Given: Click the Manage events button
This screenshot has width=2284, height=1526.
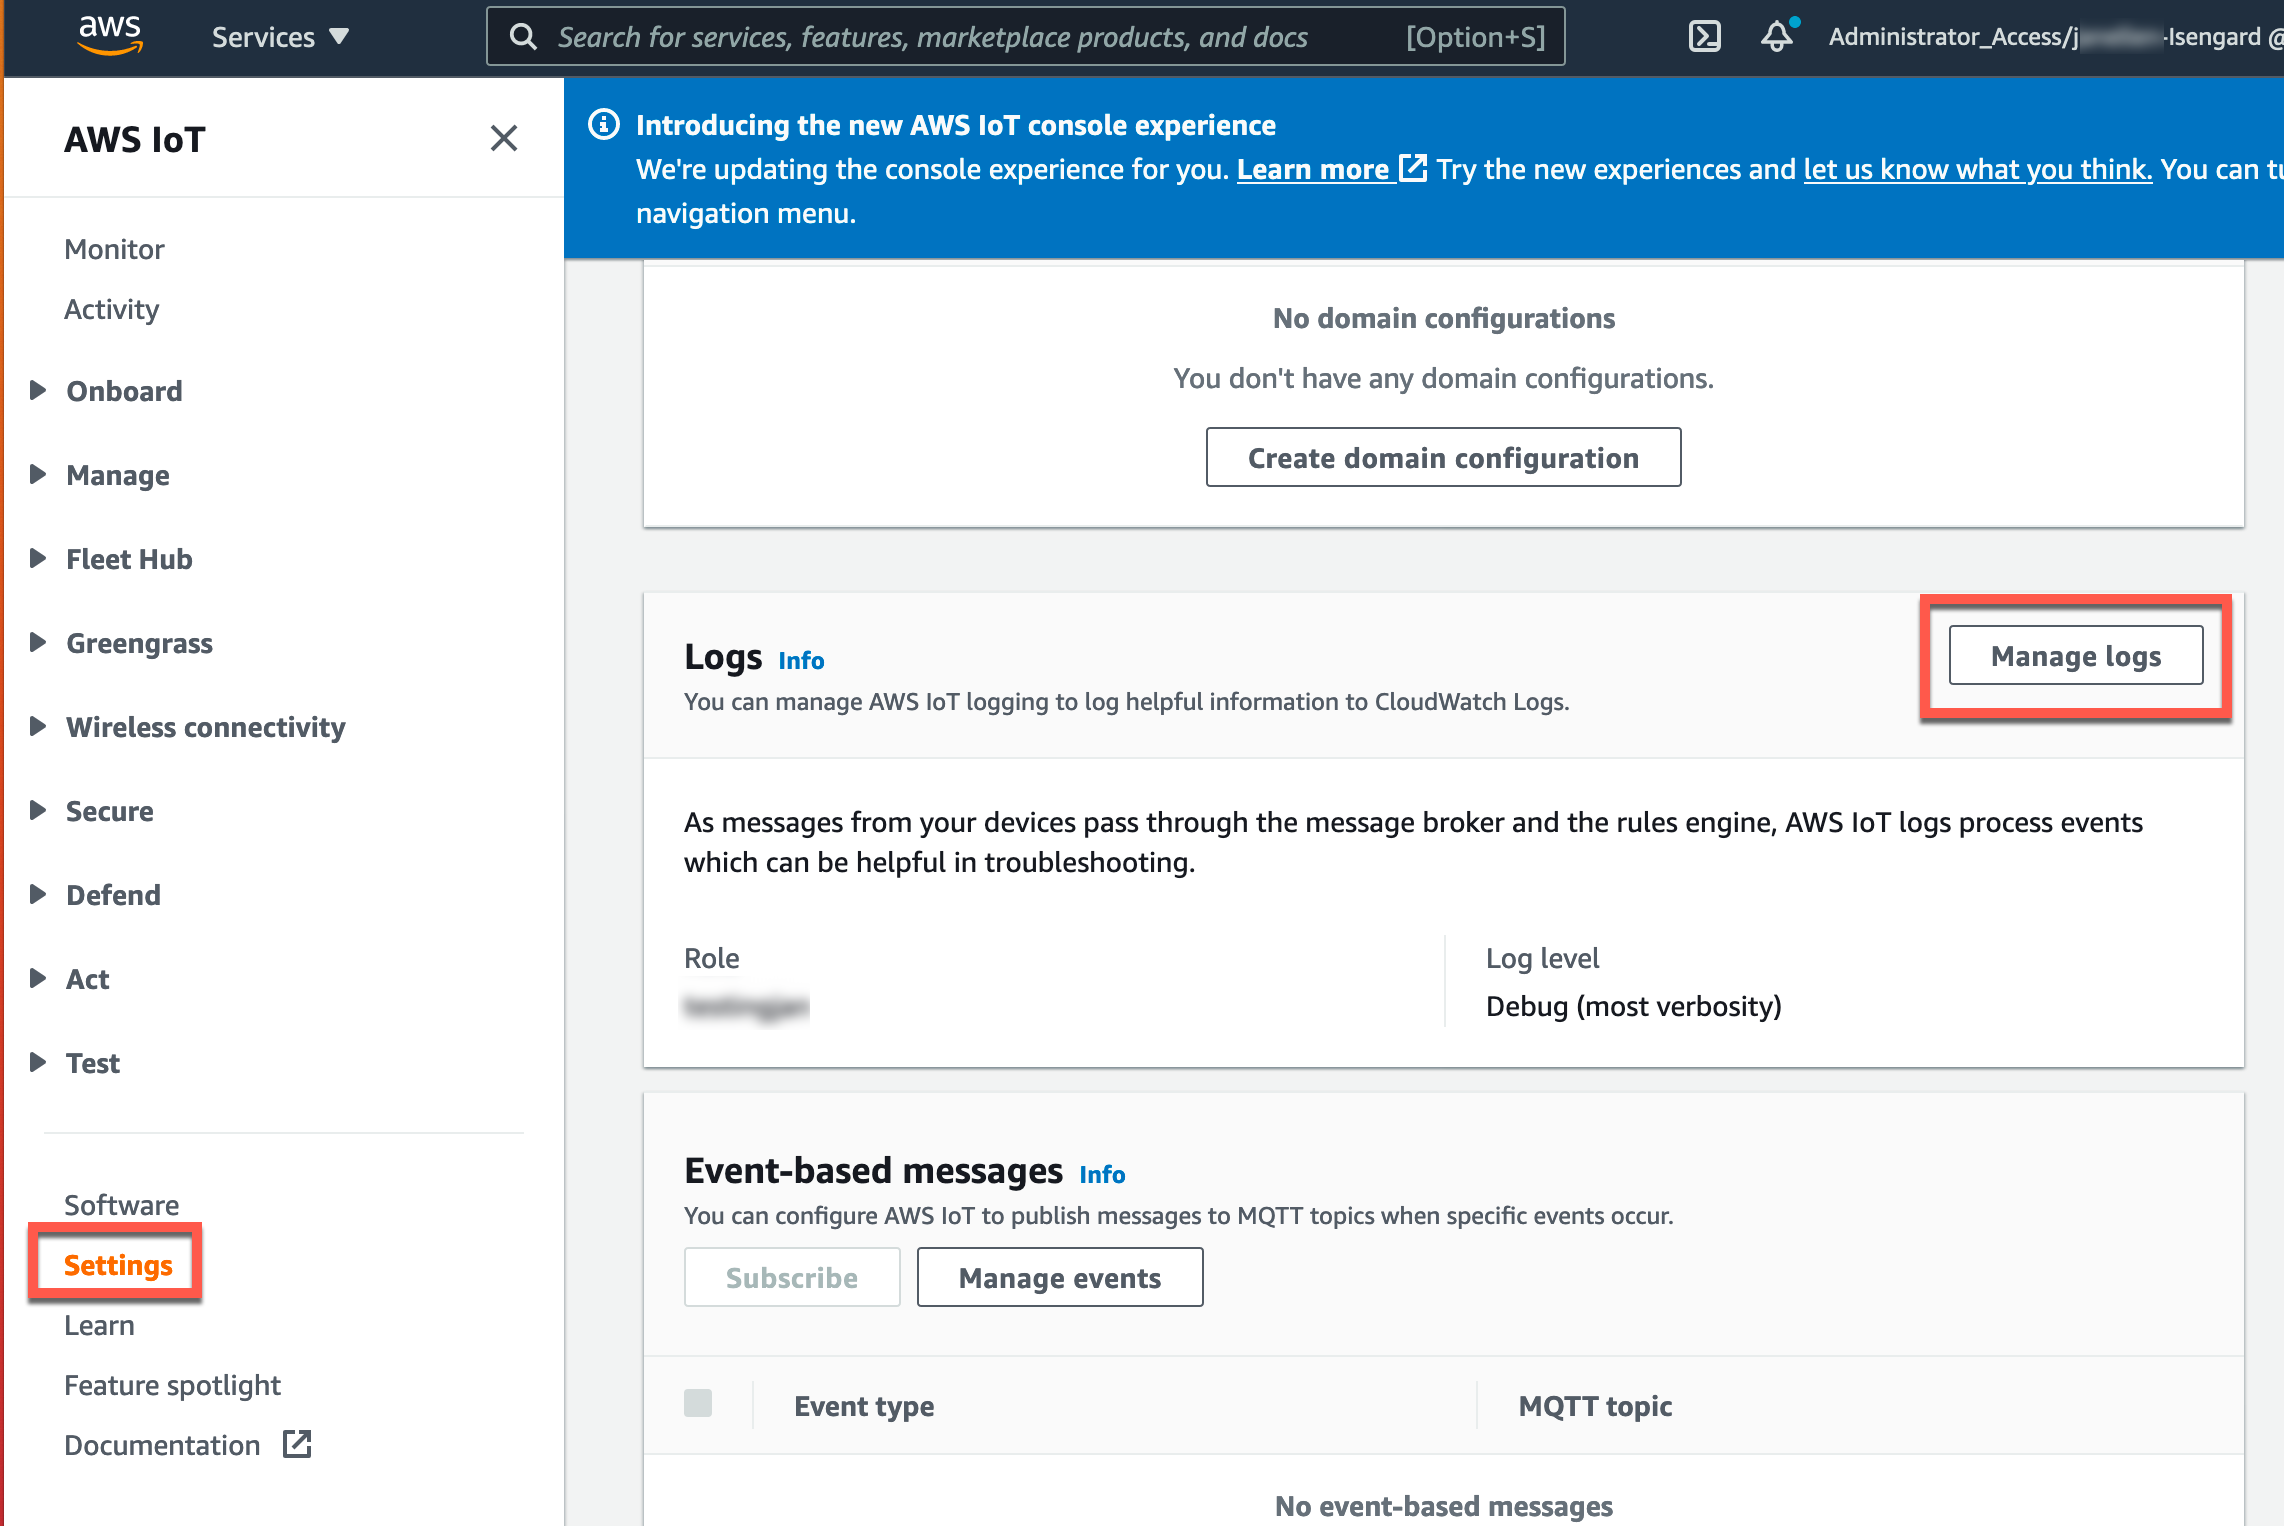Looking at the screenshot, I should (1060, 1277).
